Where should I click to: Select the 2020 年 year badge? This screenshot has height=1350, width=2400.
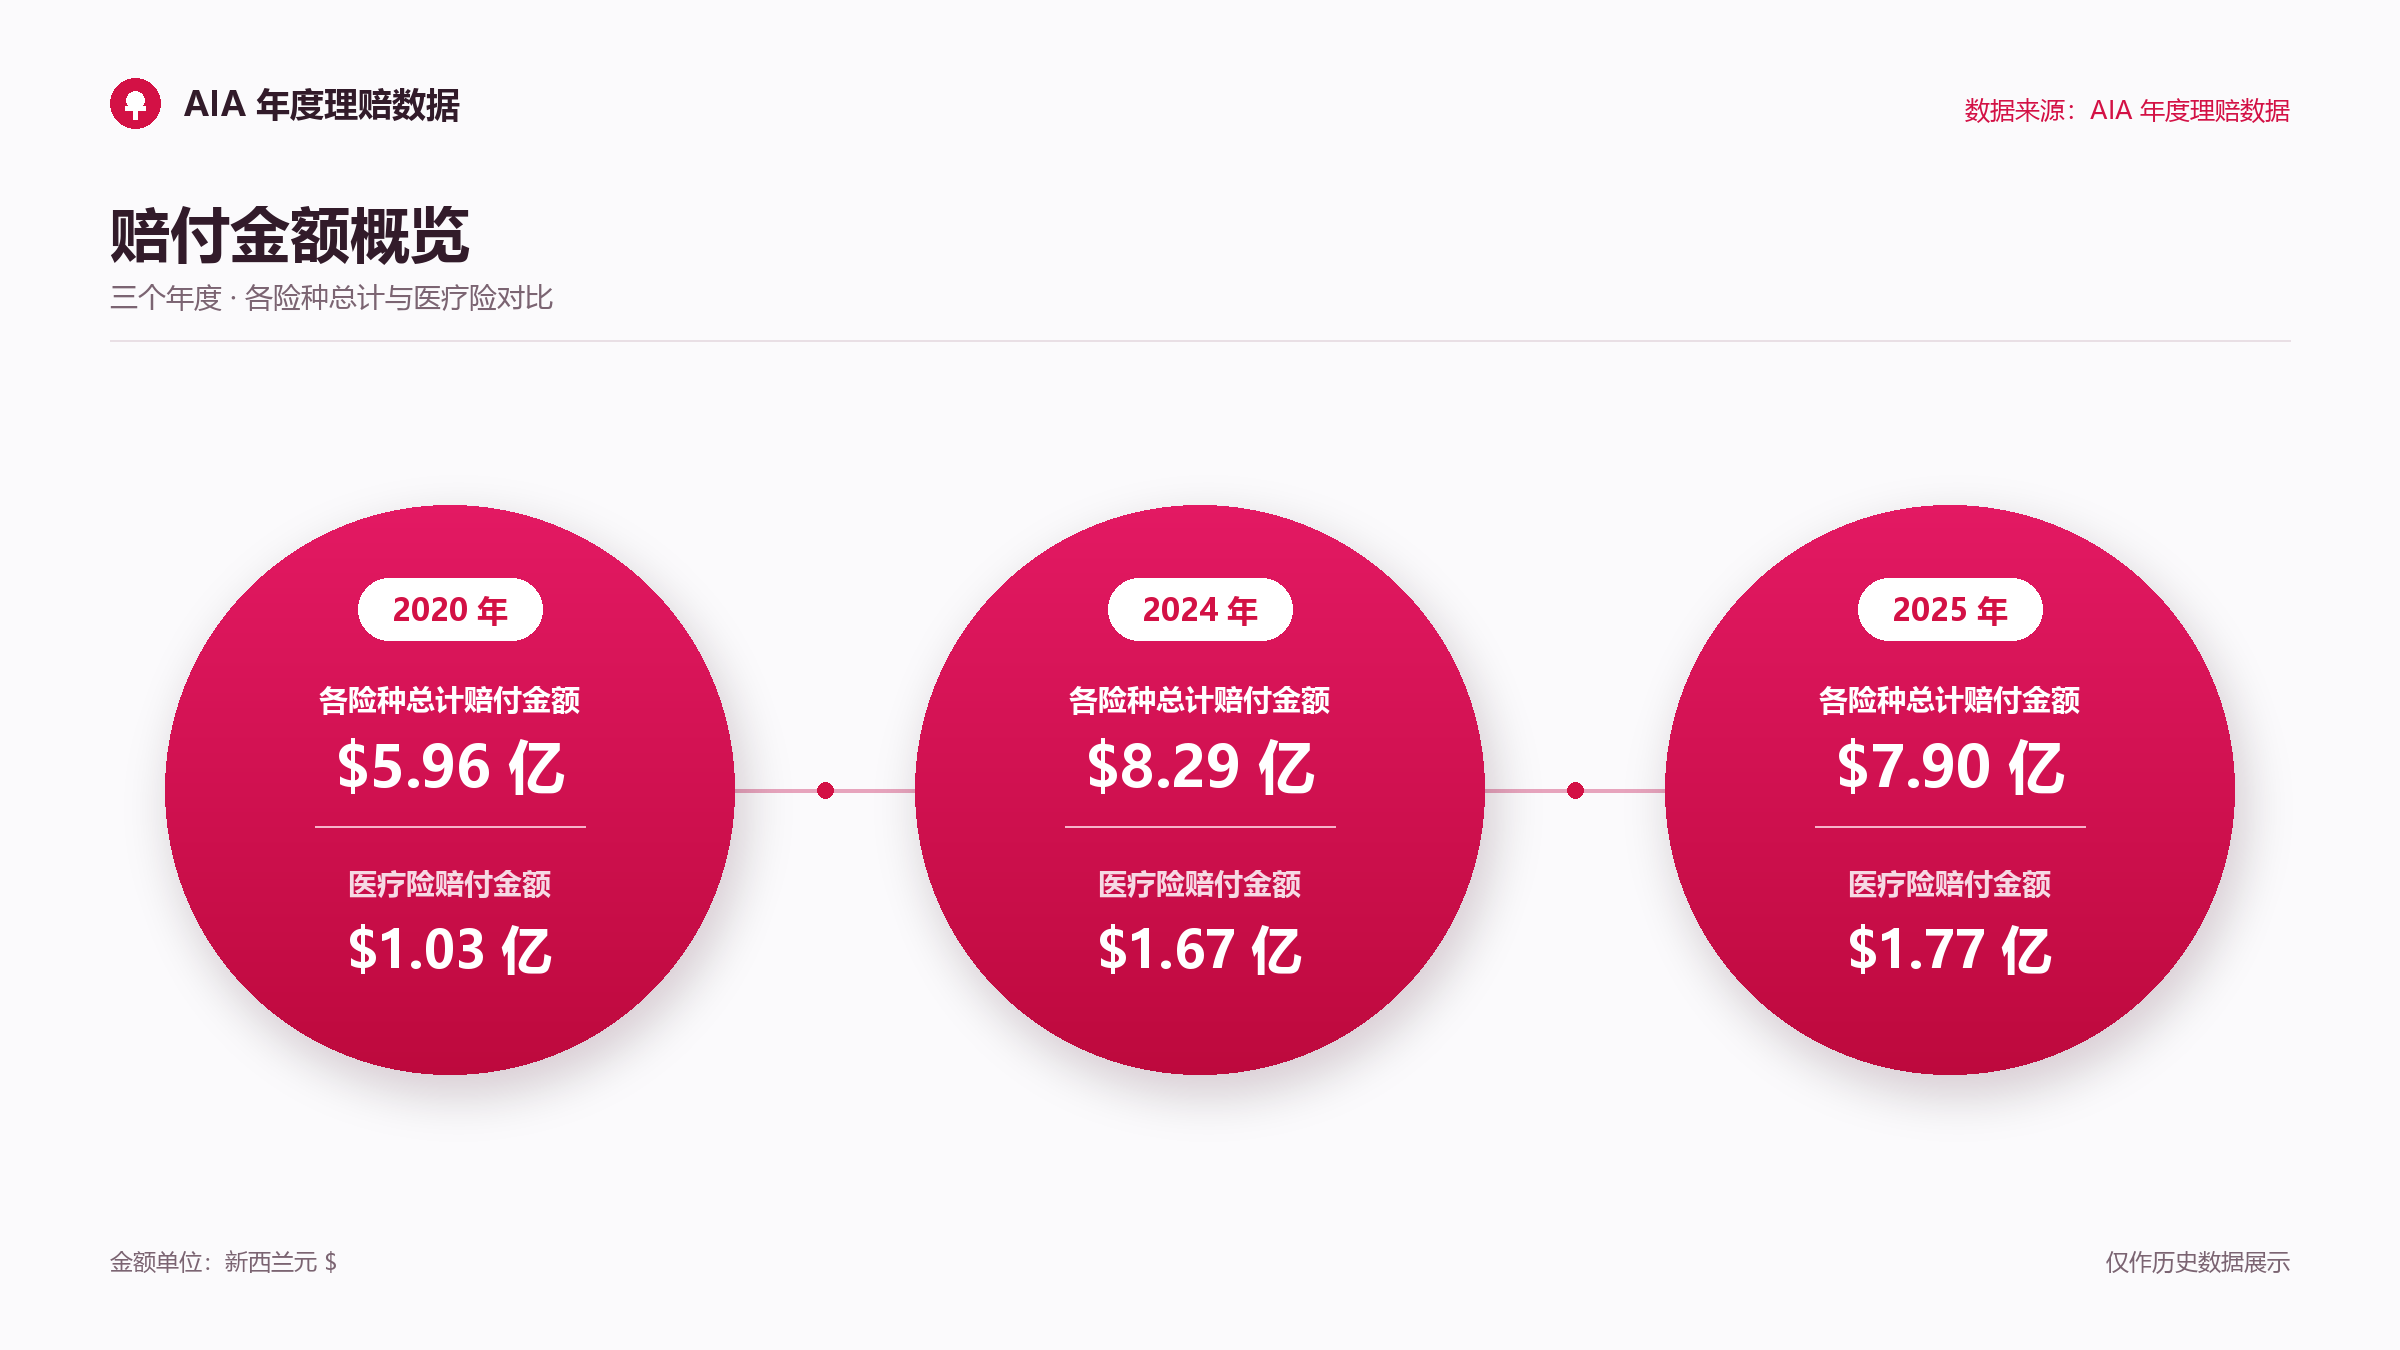pyautogui.click(x=450, y=609)
